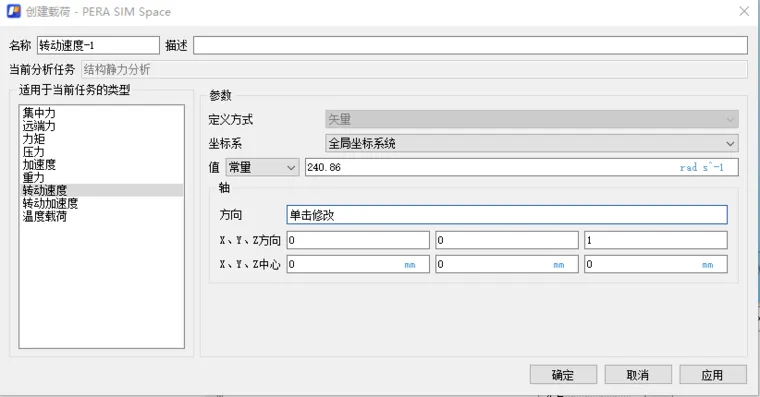This screenshot has height=397, width=760.
Task: Edit the Z center coordinate field
Action: tap(656, 265)
